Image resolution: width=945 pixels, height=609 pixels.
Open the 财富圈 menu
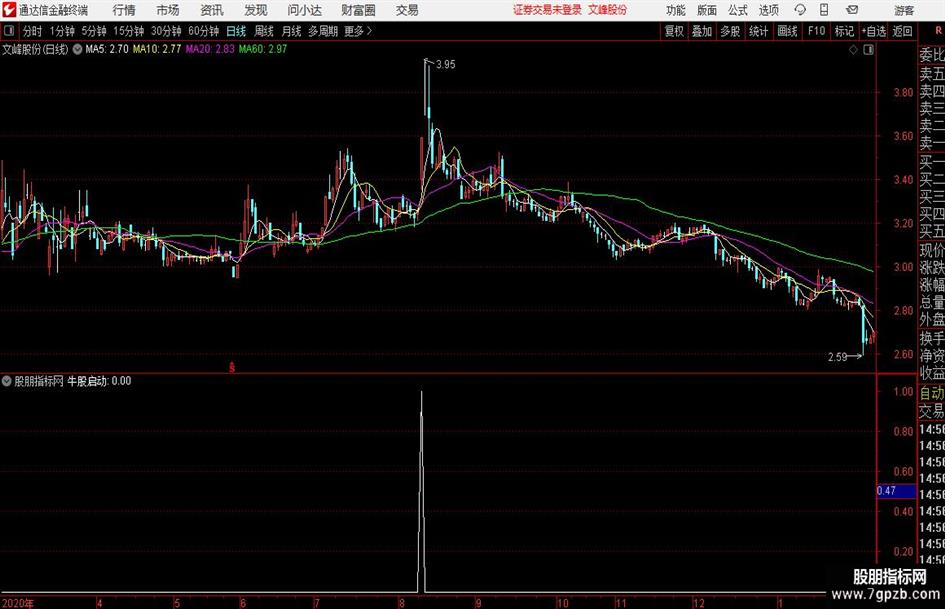[358, 10]
